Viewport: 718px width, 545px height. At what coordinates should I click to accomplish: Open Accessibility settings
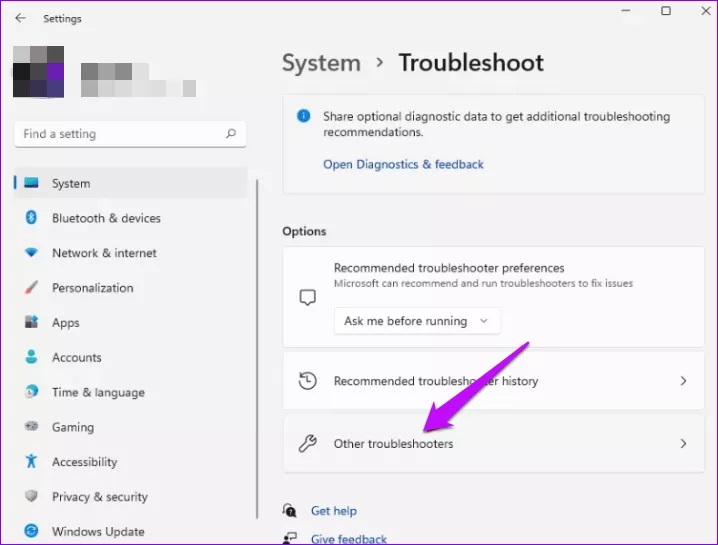coord(131,462)
